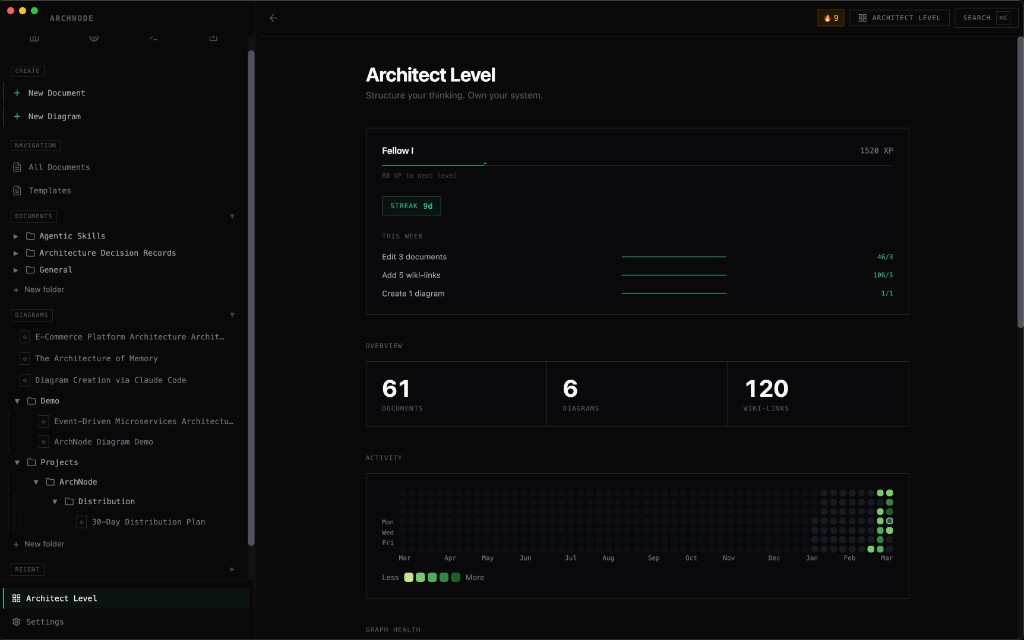Click the 106/5 progress count
The image size is (1024, 640).
[x=883, y=275]
